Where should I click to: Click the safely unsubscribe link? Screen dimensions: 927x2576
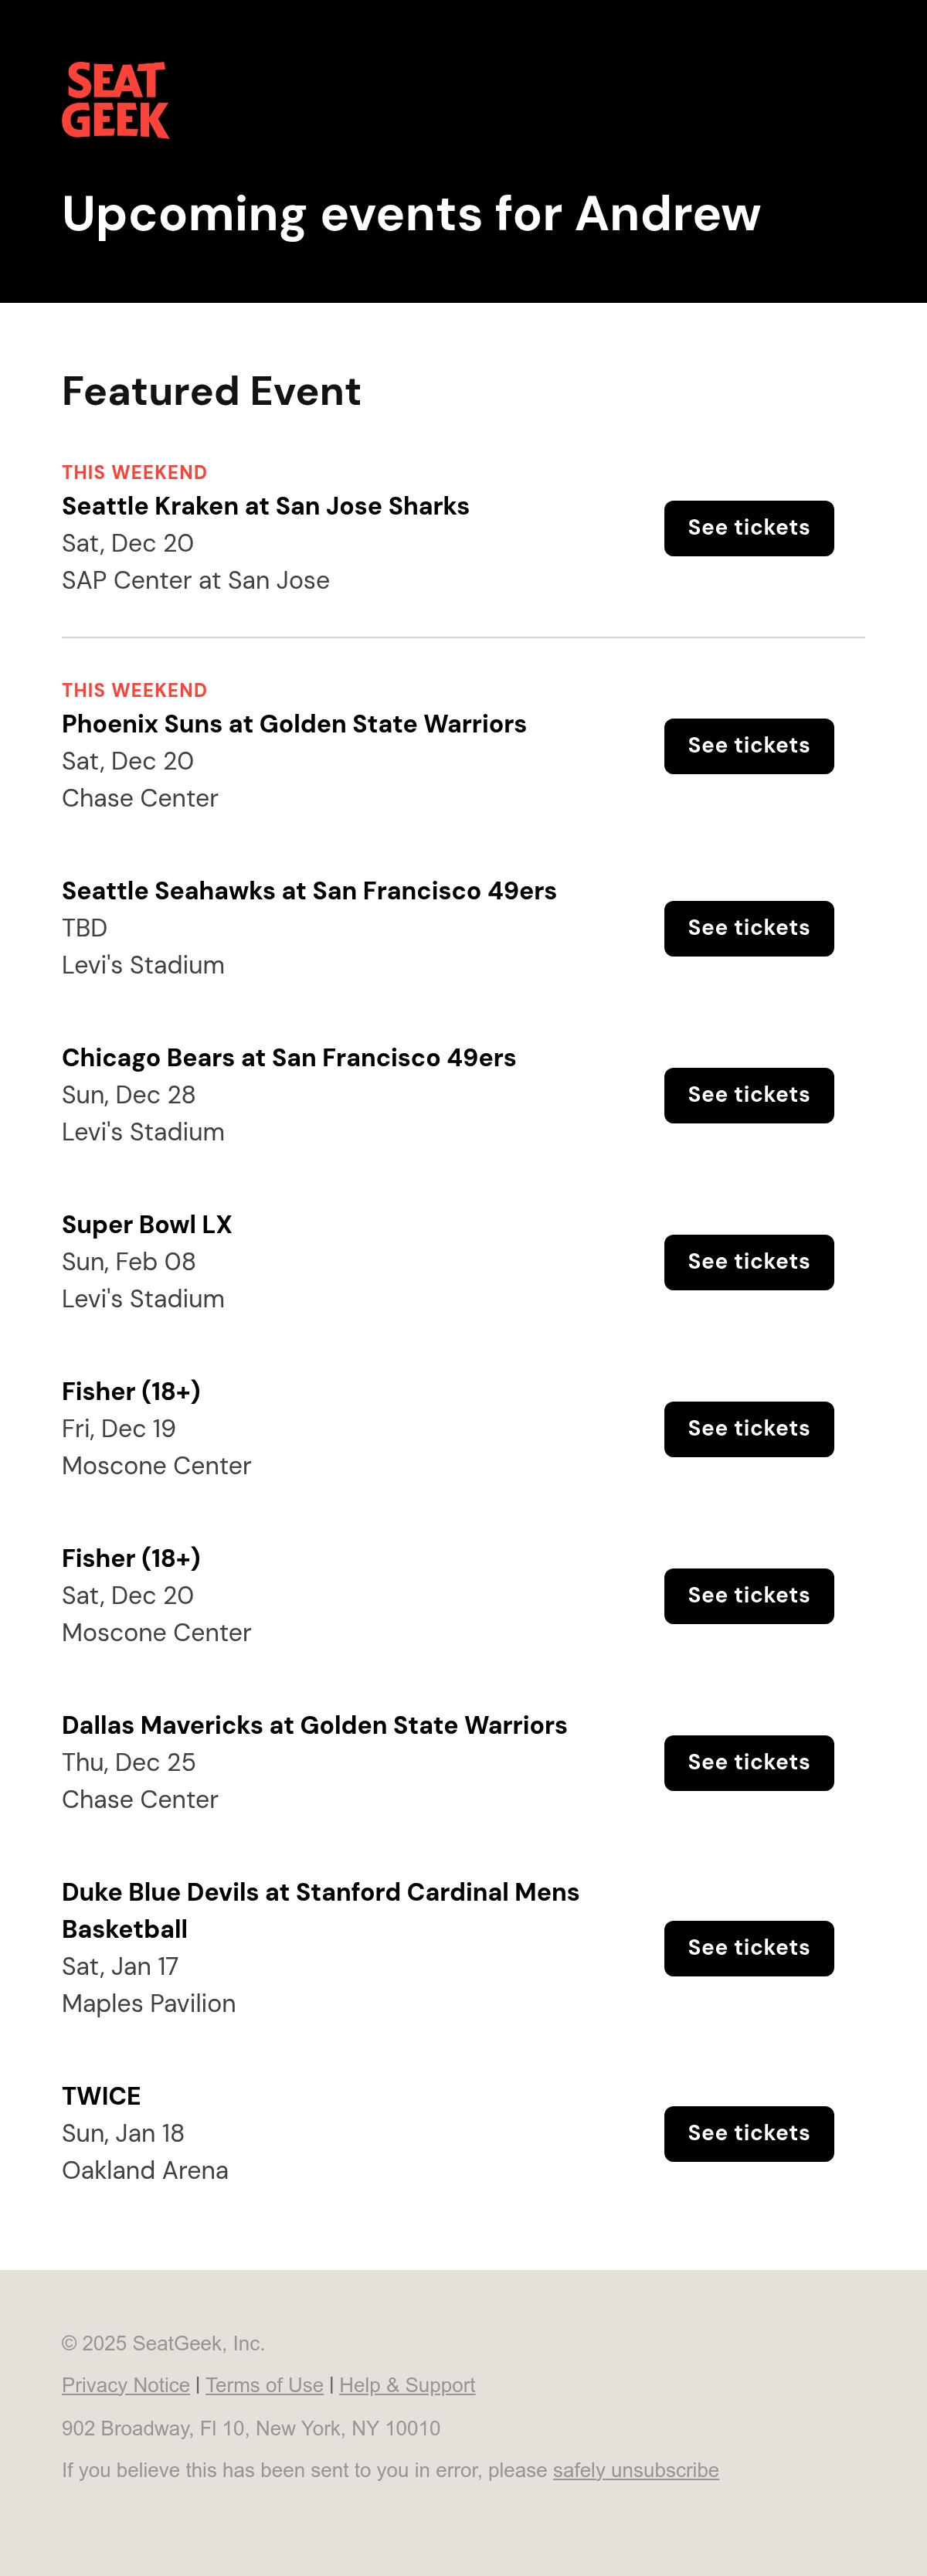[636, 2470]
